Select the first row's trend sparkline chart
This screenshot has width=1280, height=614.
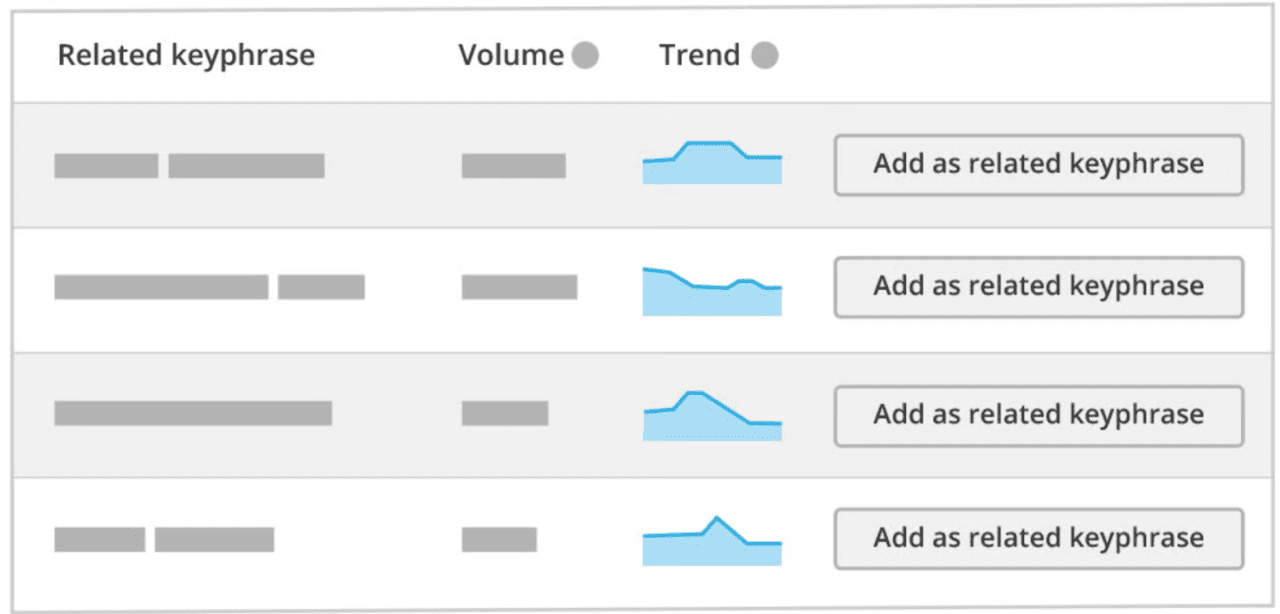712,164
